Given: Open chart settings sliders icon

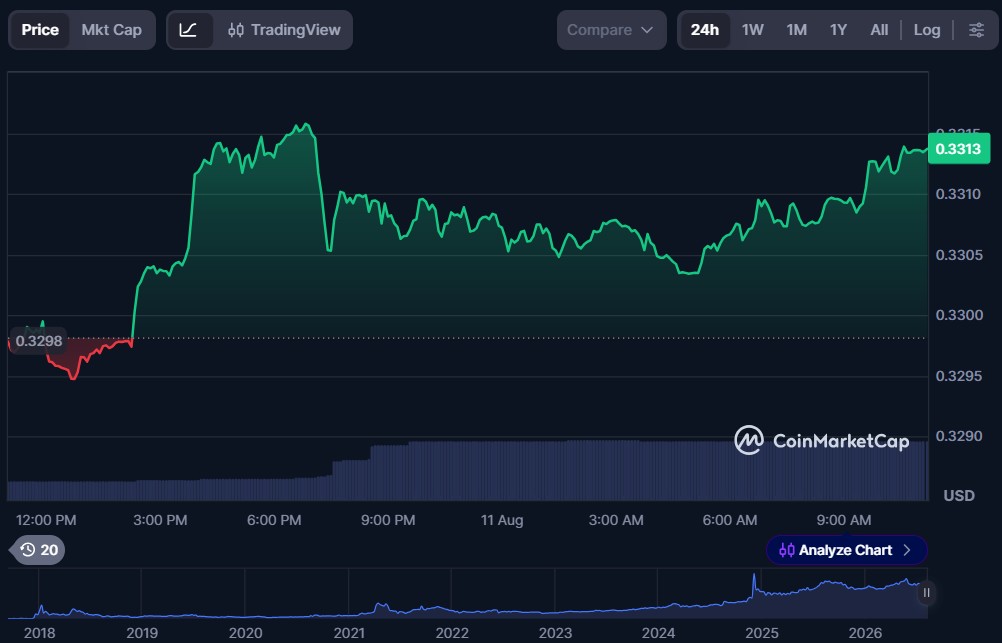Looking at the screenshot, I should 976,30.
